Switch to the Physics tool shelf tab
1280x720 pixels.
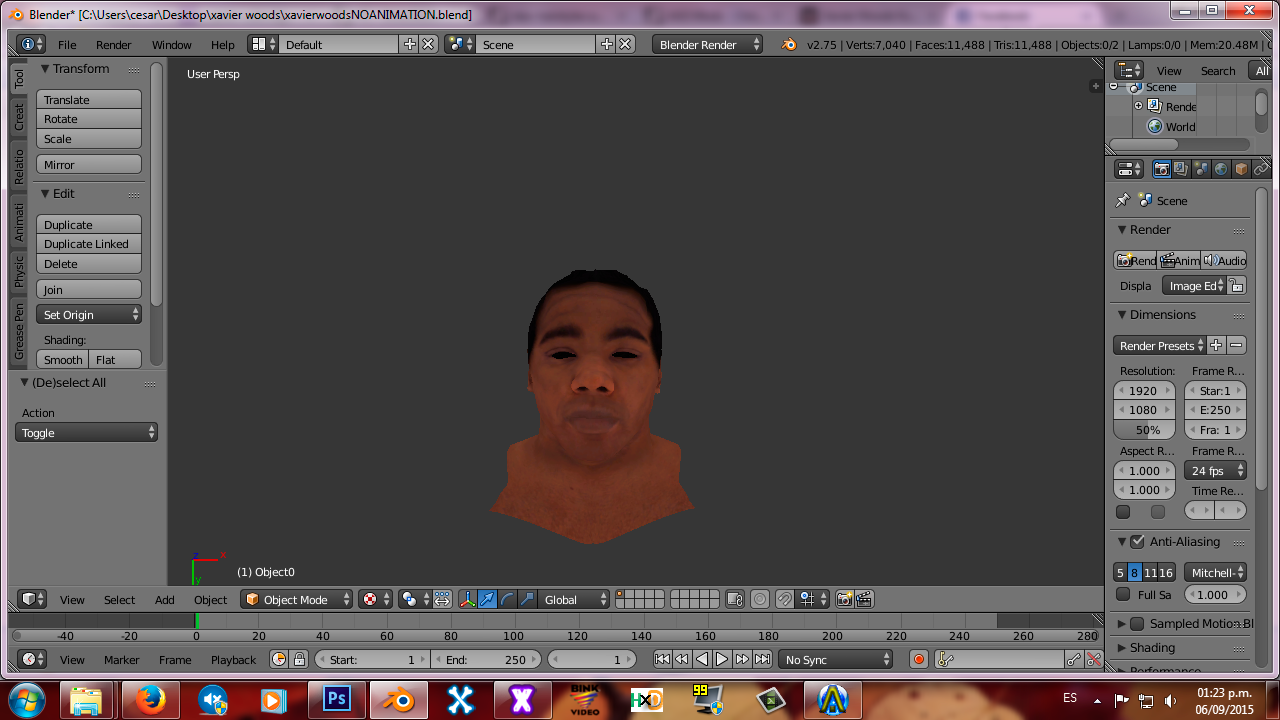point(19,271)
